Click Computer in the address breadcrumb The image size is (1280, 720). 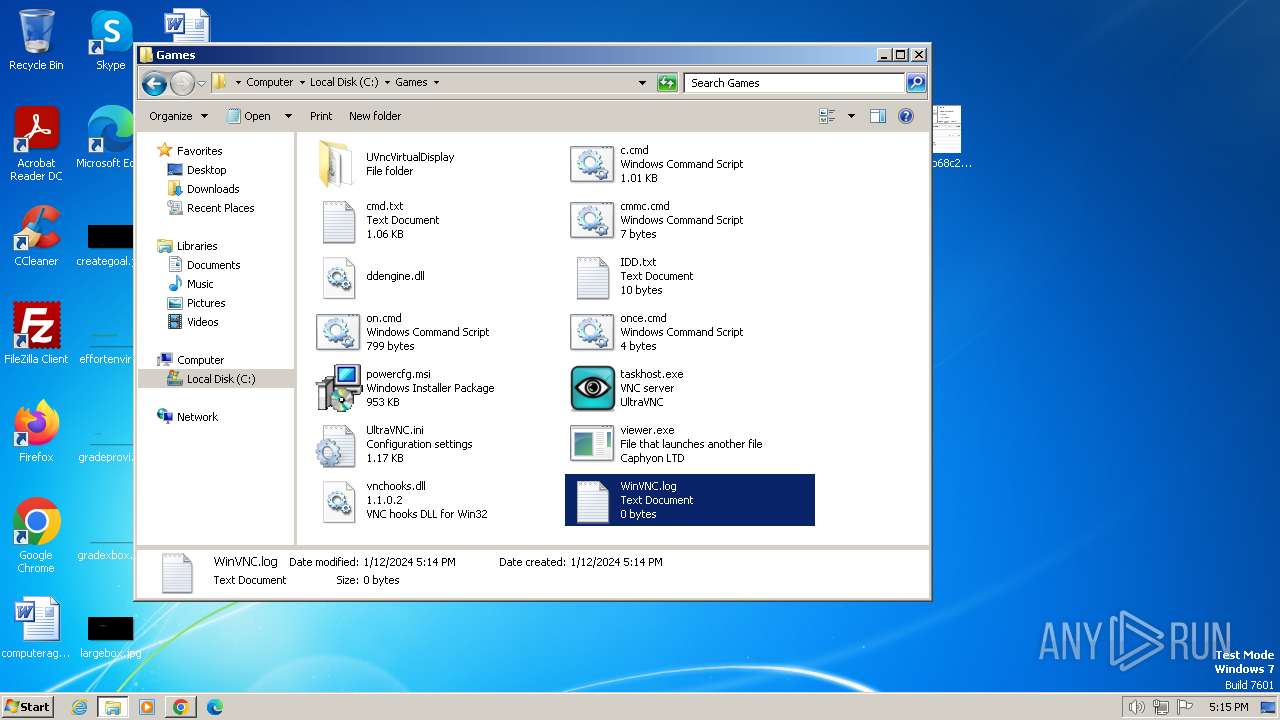coord(270,83)
